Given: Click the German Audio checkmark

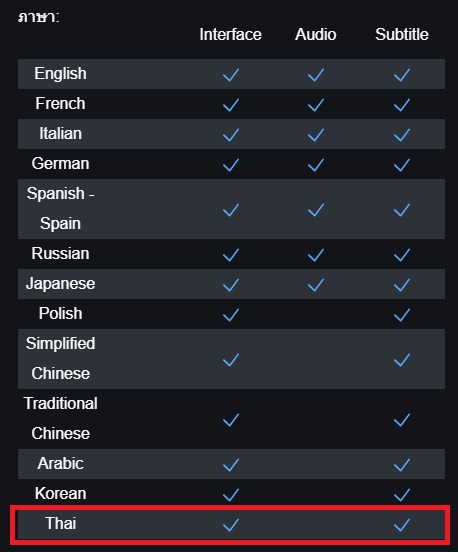Looking at the screenshot, I should 316,165.
